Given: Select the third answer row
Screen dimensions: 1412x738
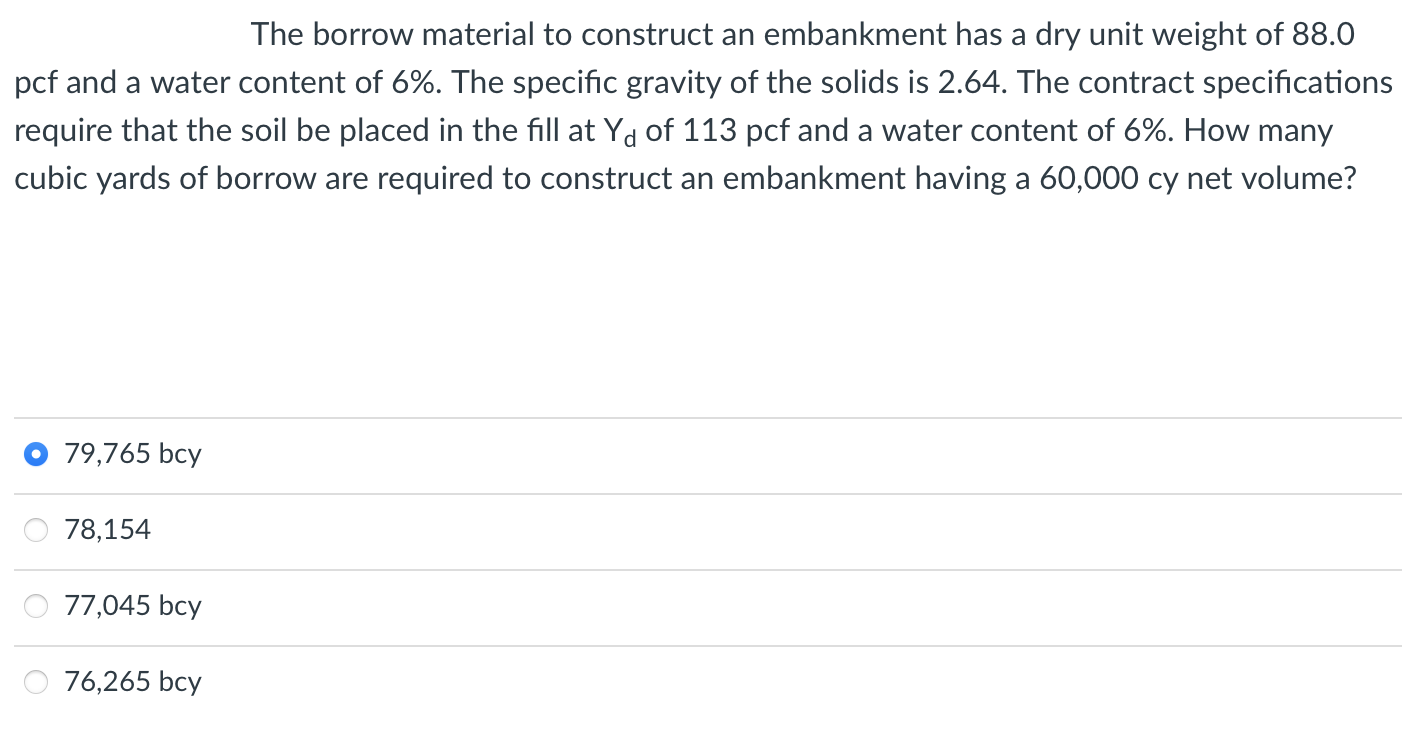Looking at the screenshot, I should click(x=400, y=606).
